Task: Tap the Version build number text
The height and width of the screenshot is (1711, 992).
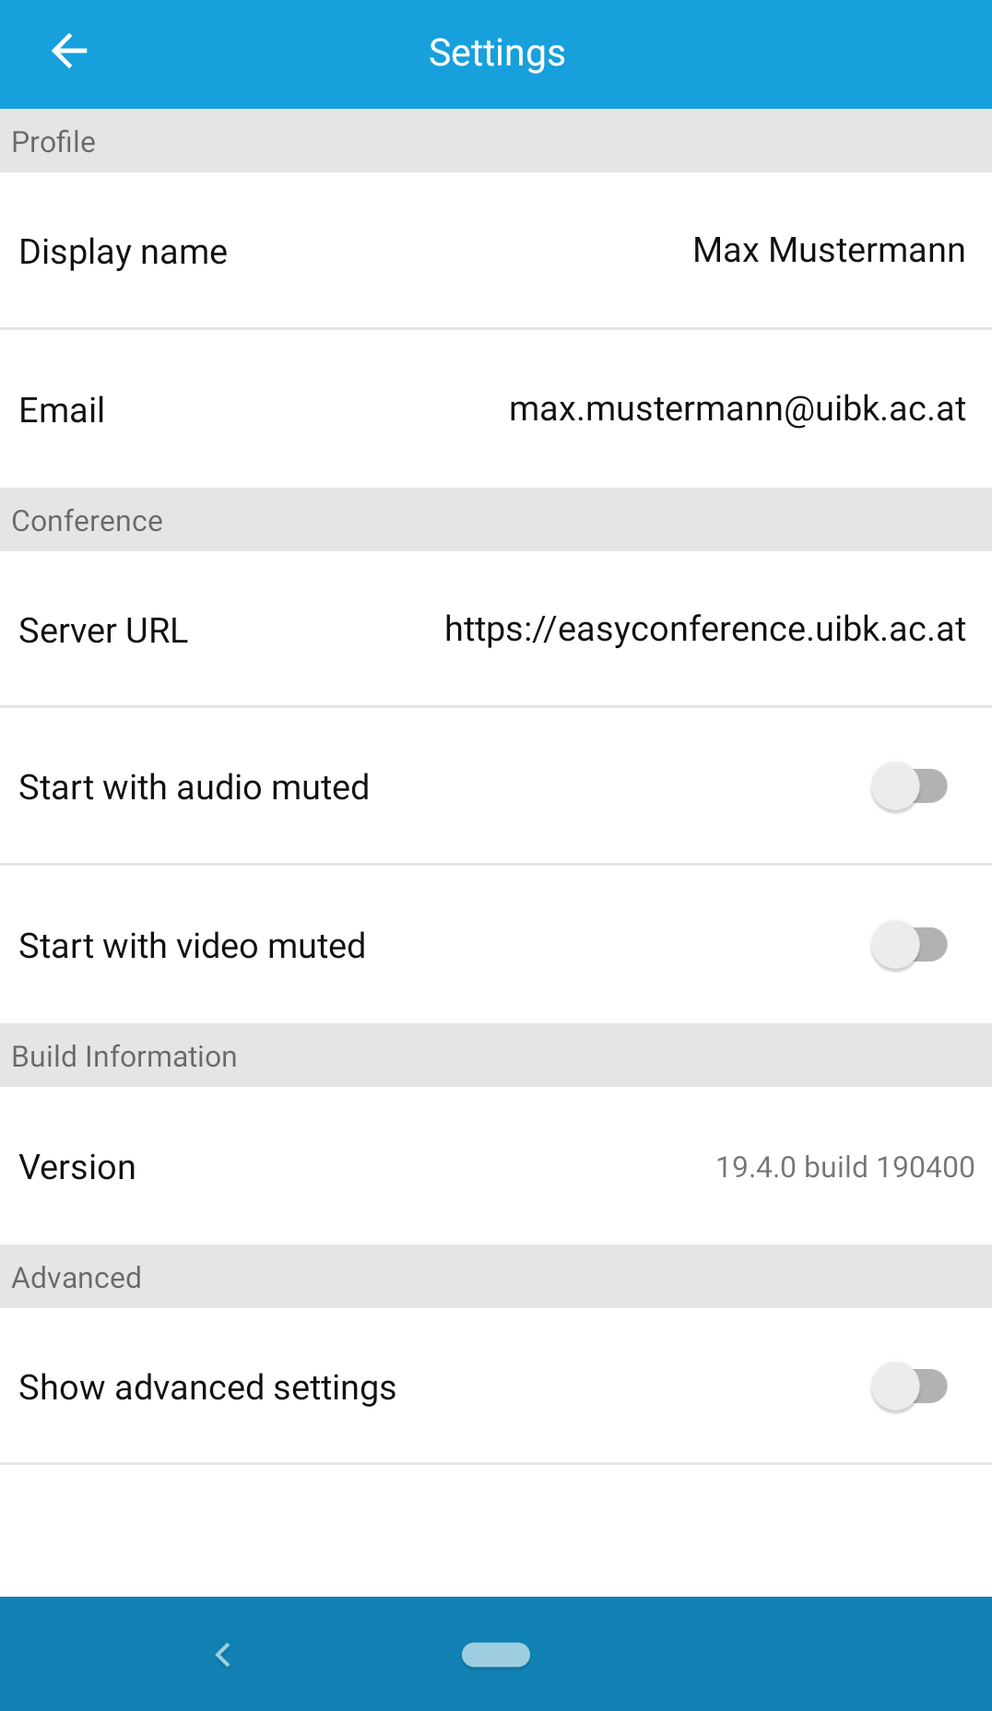Action: (845, 1167)
